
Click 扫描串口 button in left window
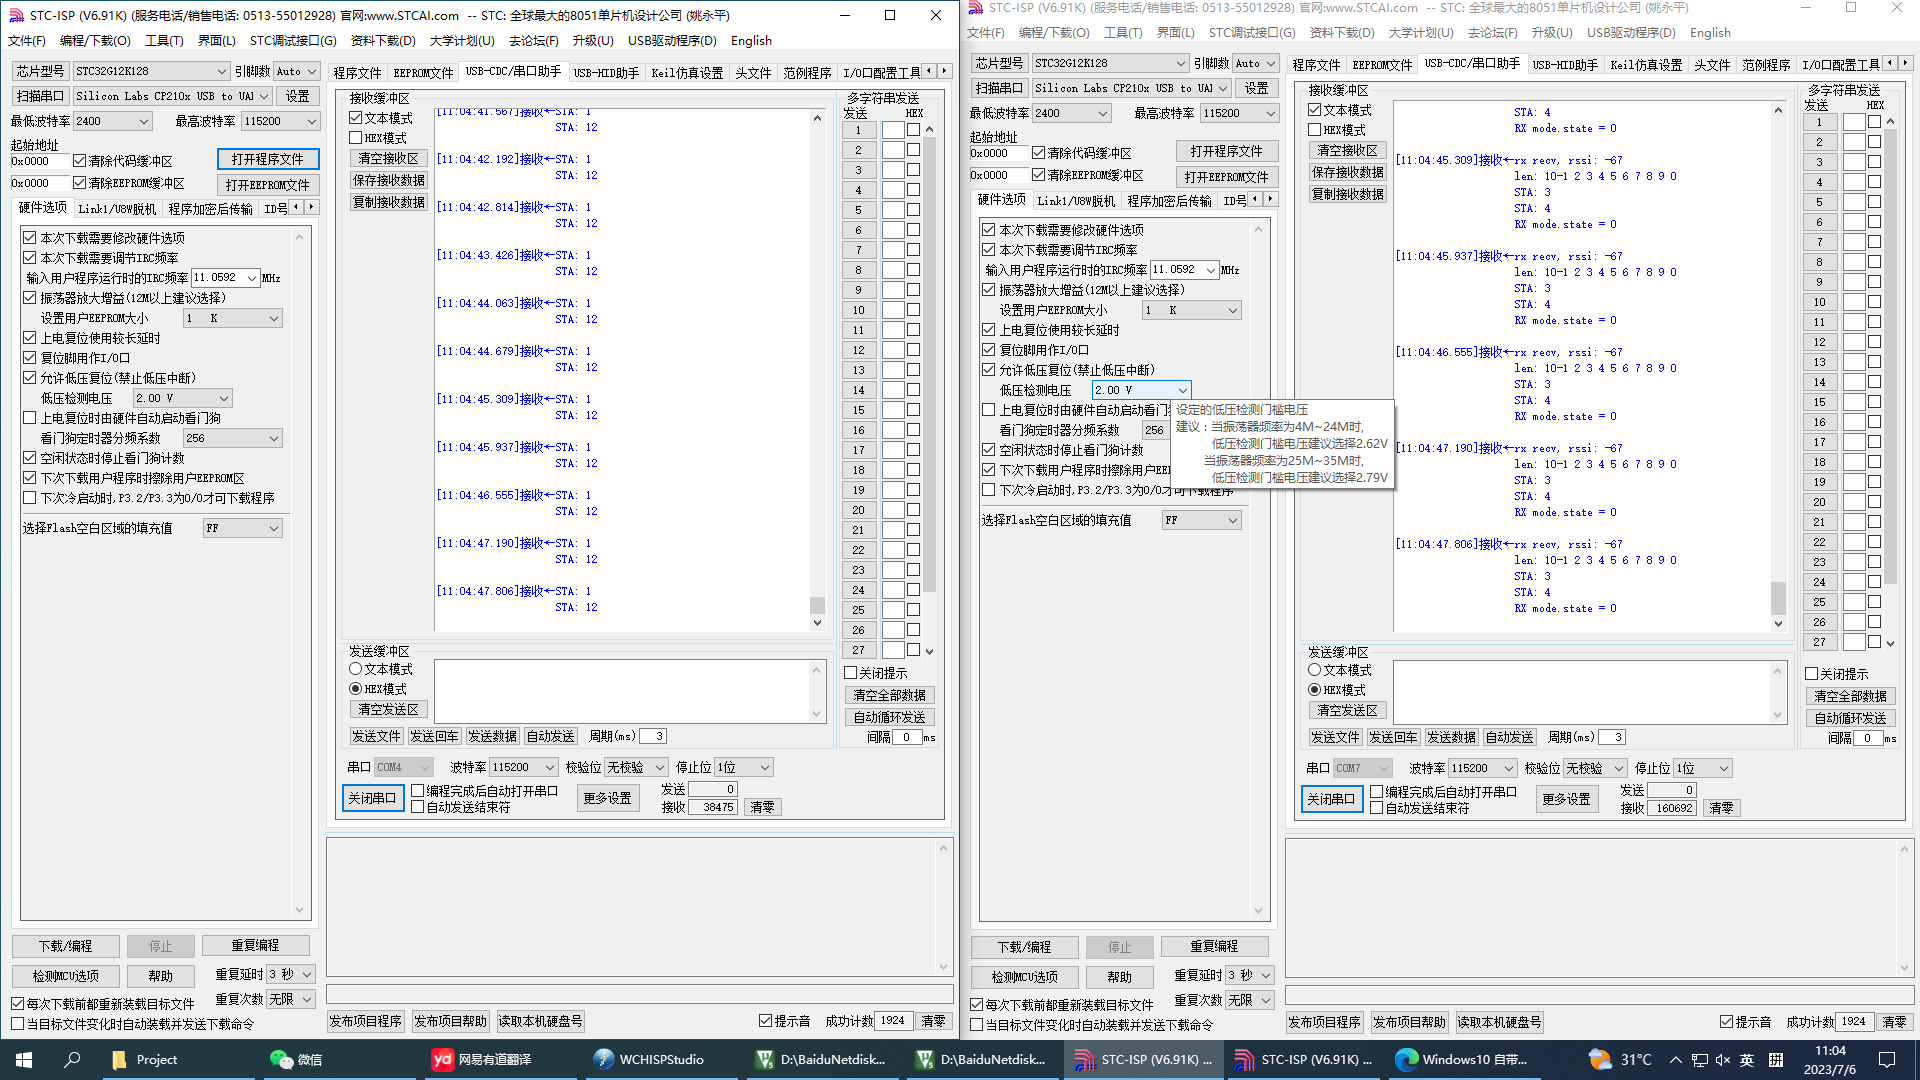tap(40, 96)
